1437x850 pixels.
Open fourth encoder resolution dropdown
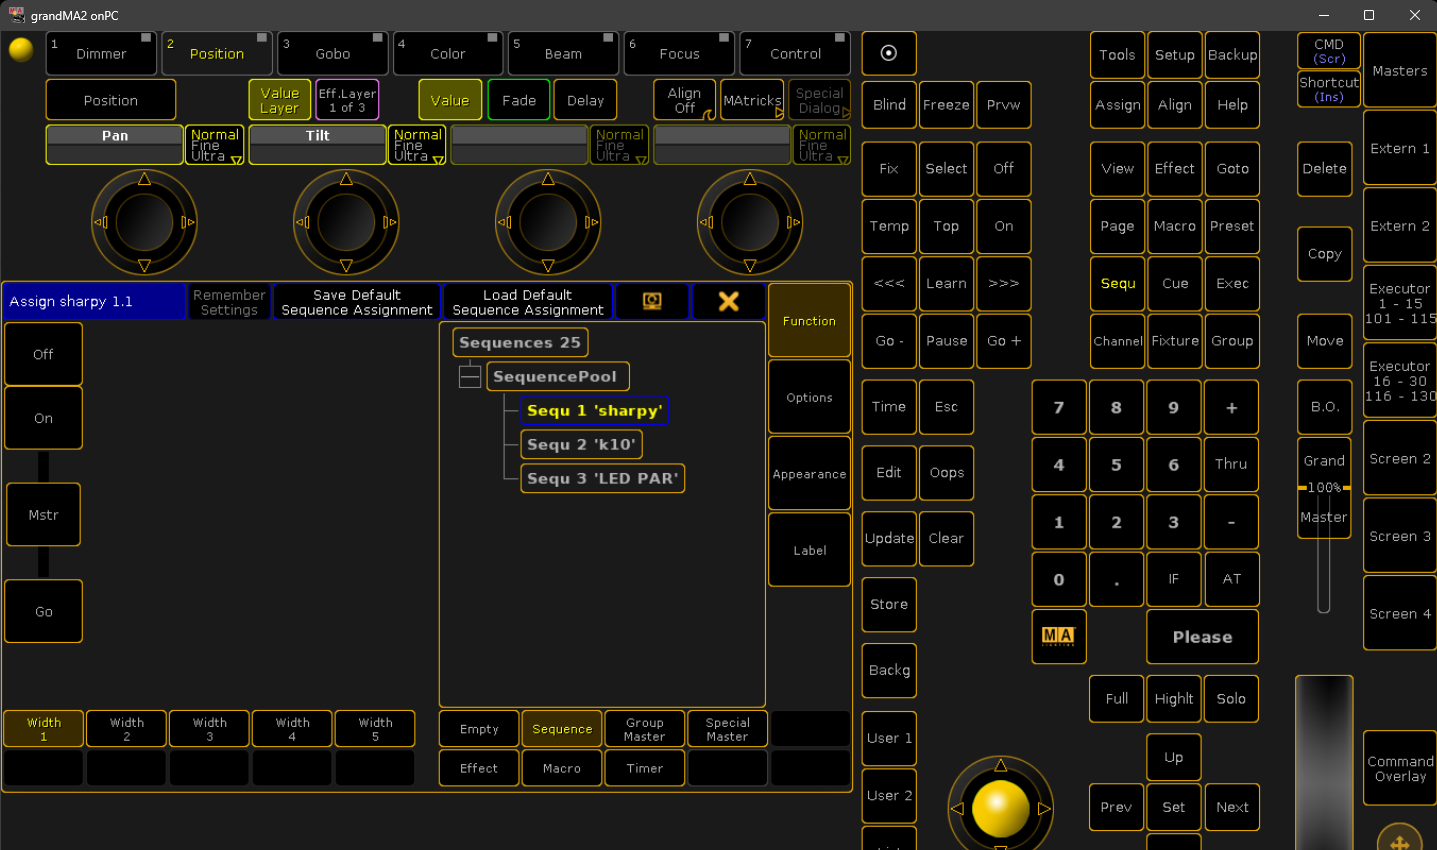pos(822,145)
